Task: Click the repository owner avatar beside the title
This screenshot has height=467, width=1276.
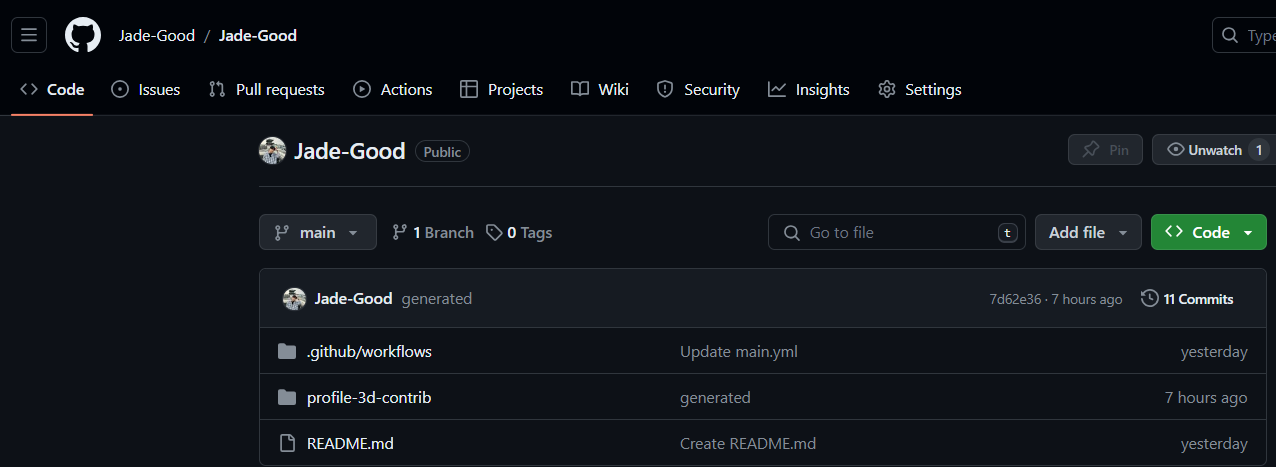Action: (273, 151)
